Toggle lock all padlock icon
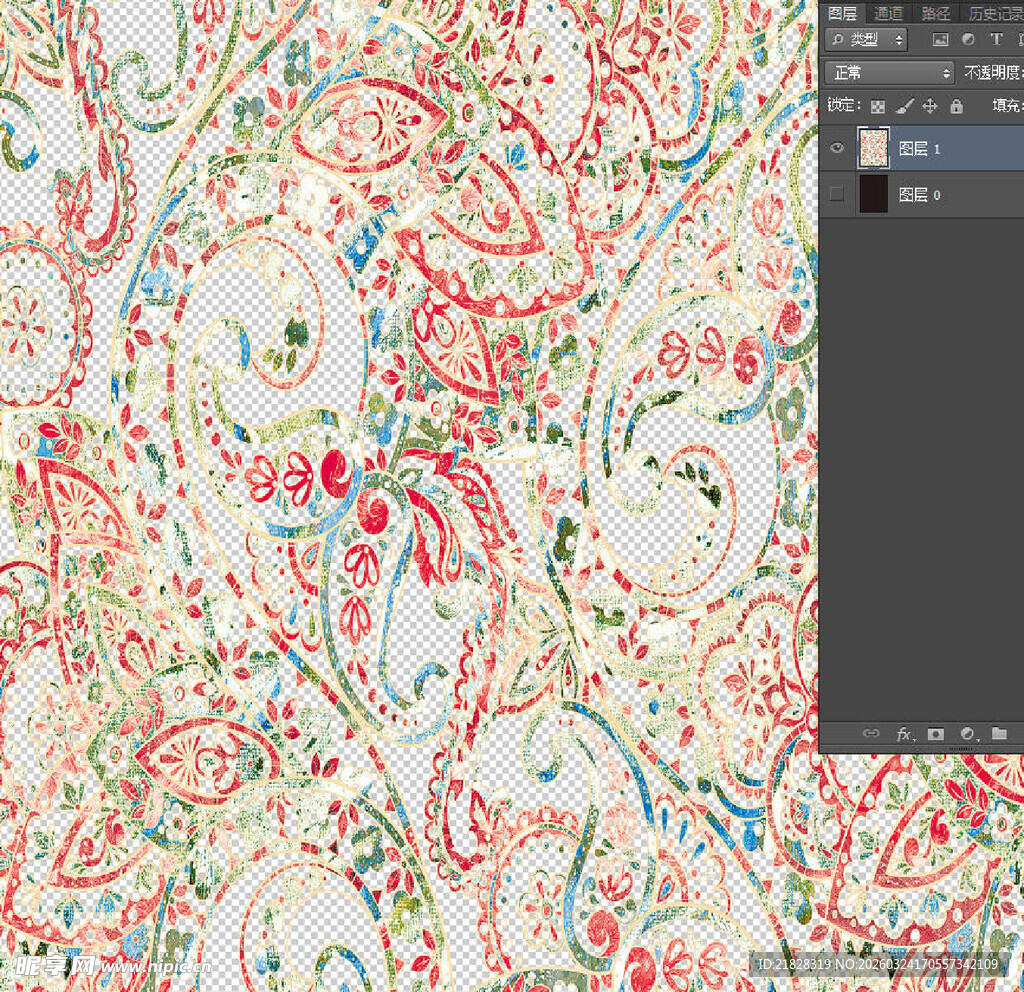Image resolution: width=1024 pixels, height=992 pixels. click(x=956, y=106)
